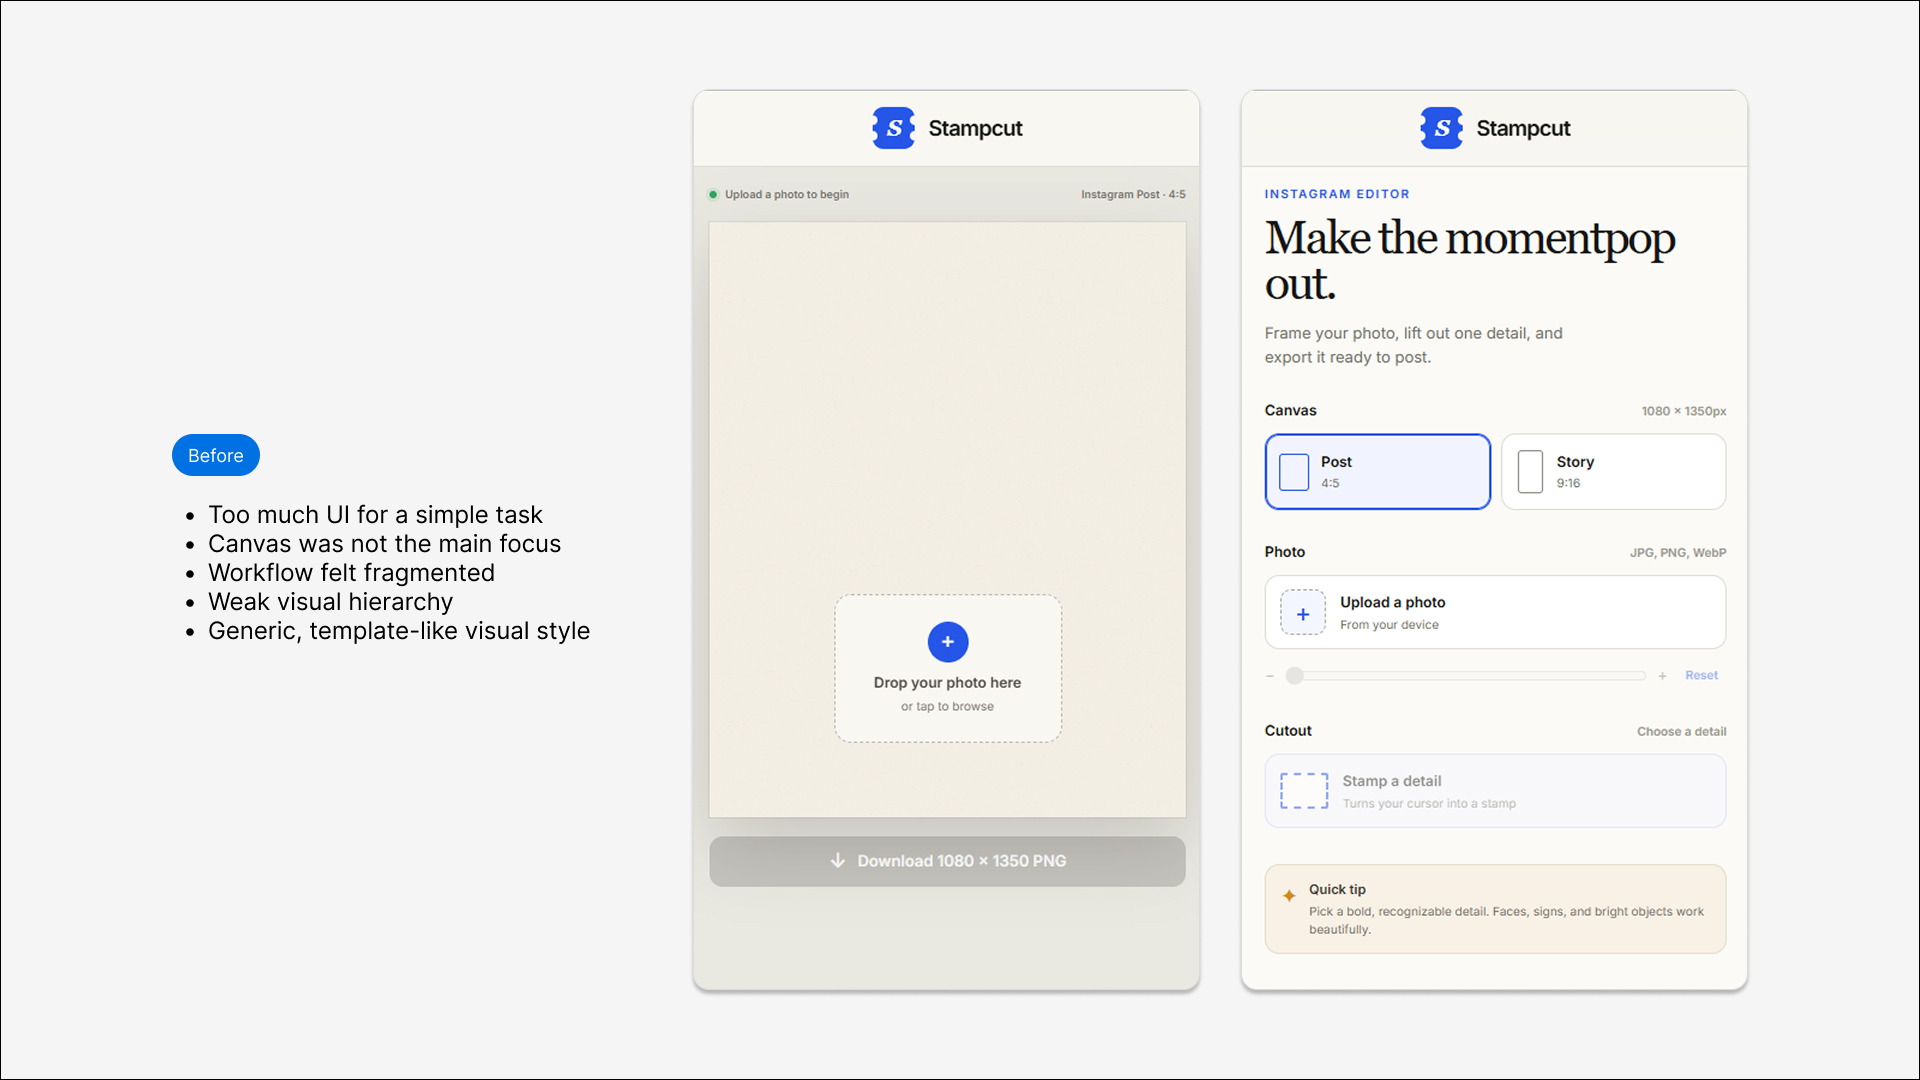Screen dimensions: 1920x1080
Task: Click the blue plus icon in the drop zone
Action: click(948, 642)
